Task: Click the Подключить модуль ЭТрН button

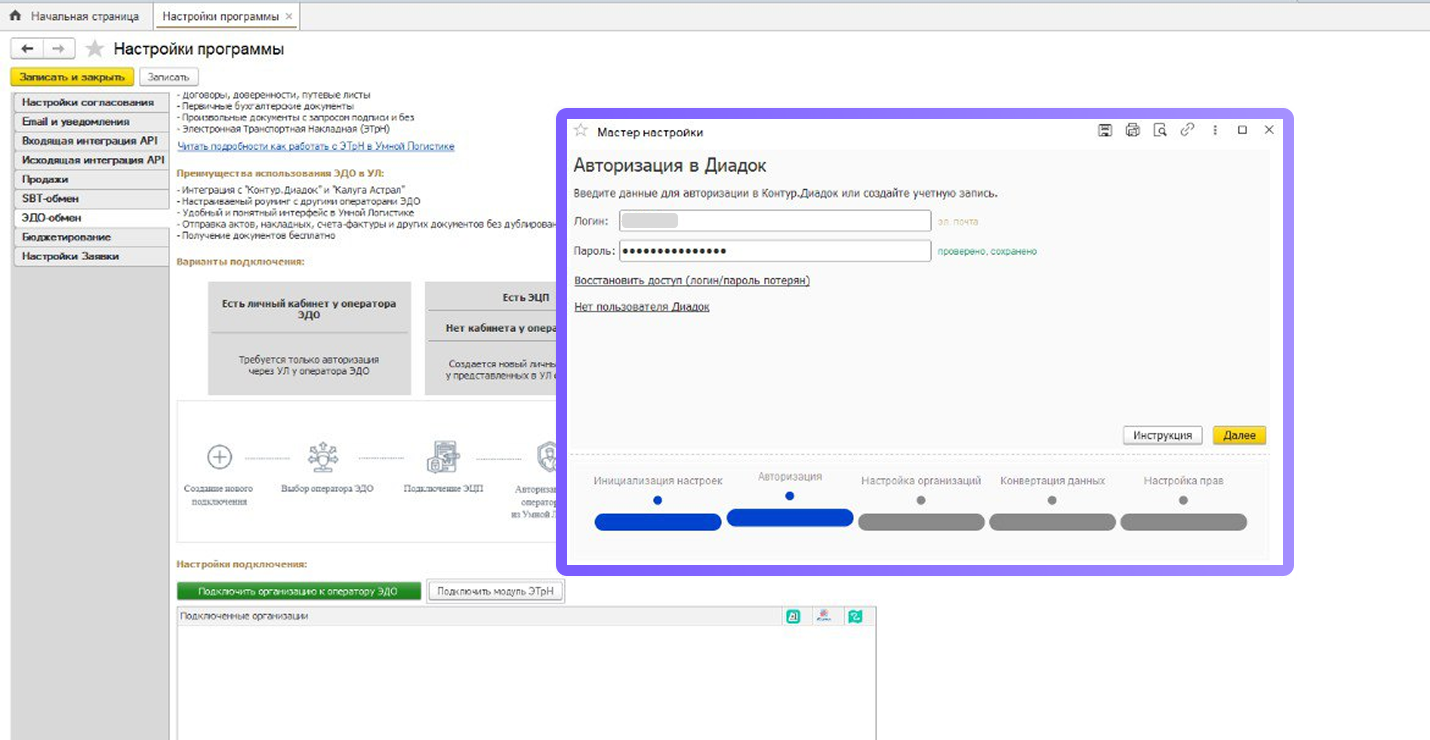Action: [496, 591]
